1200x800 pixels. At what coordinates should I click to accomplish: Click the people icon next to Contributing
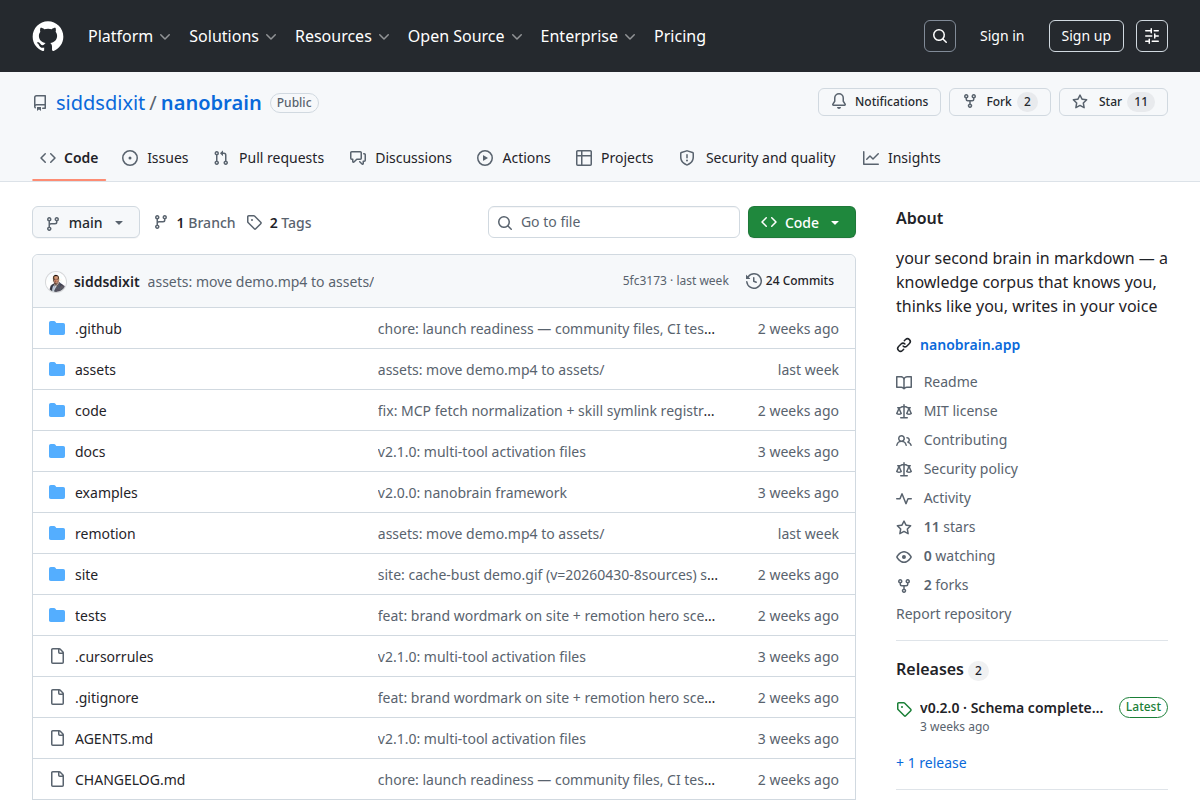[904, 440]
